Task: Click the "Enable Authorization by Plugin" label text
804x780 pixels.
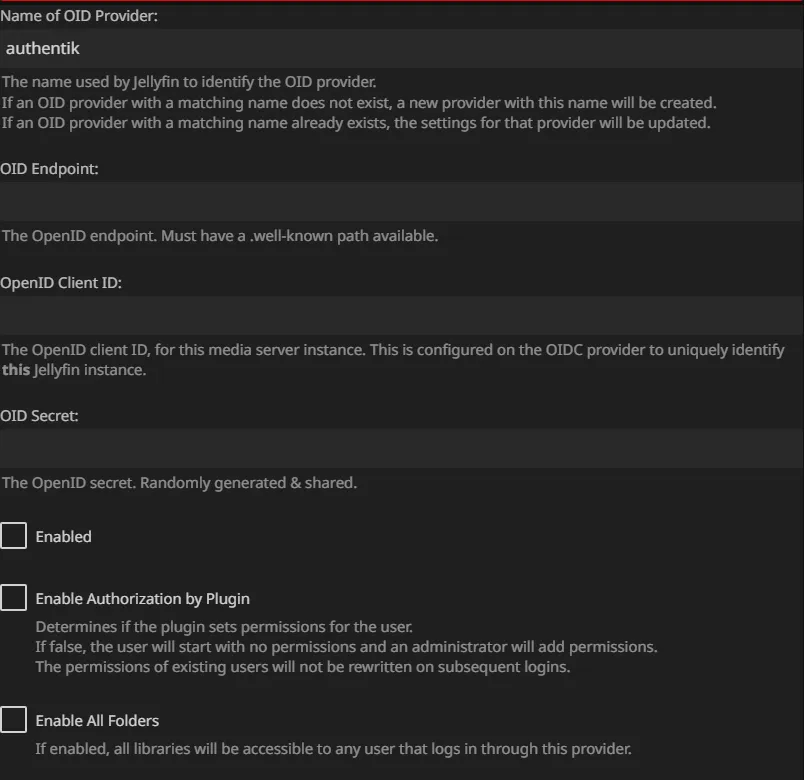Action: pos(142,599)
